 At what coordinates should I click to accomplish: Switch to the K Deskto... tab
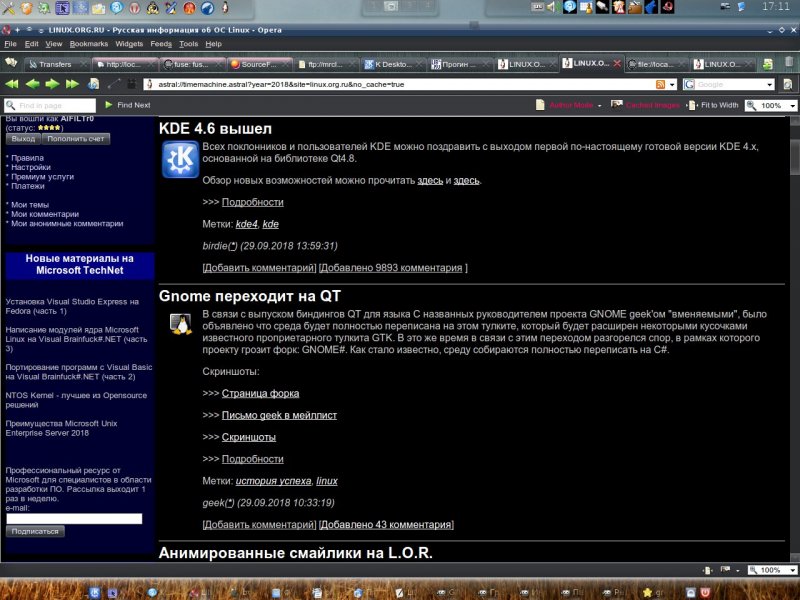pos(393,64)
